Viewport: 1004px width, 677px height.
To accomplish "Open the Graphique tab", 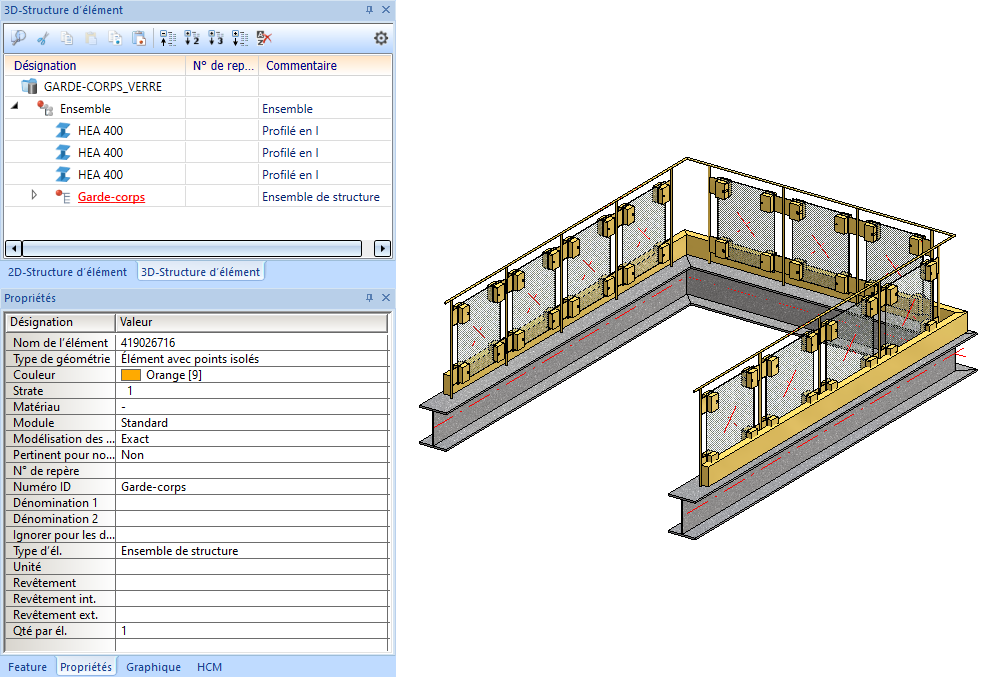I will [x=153, y=667].
